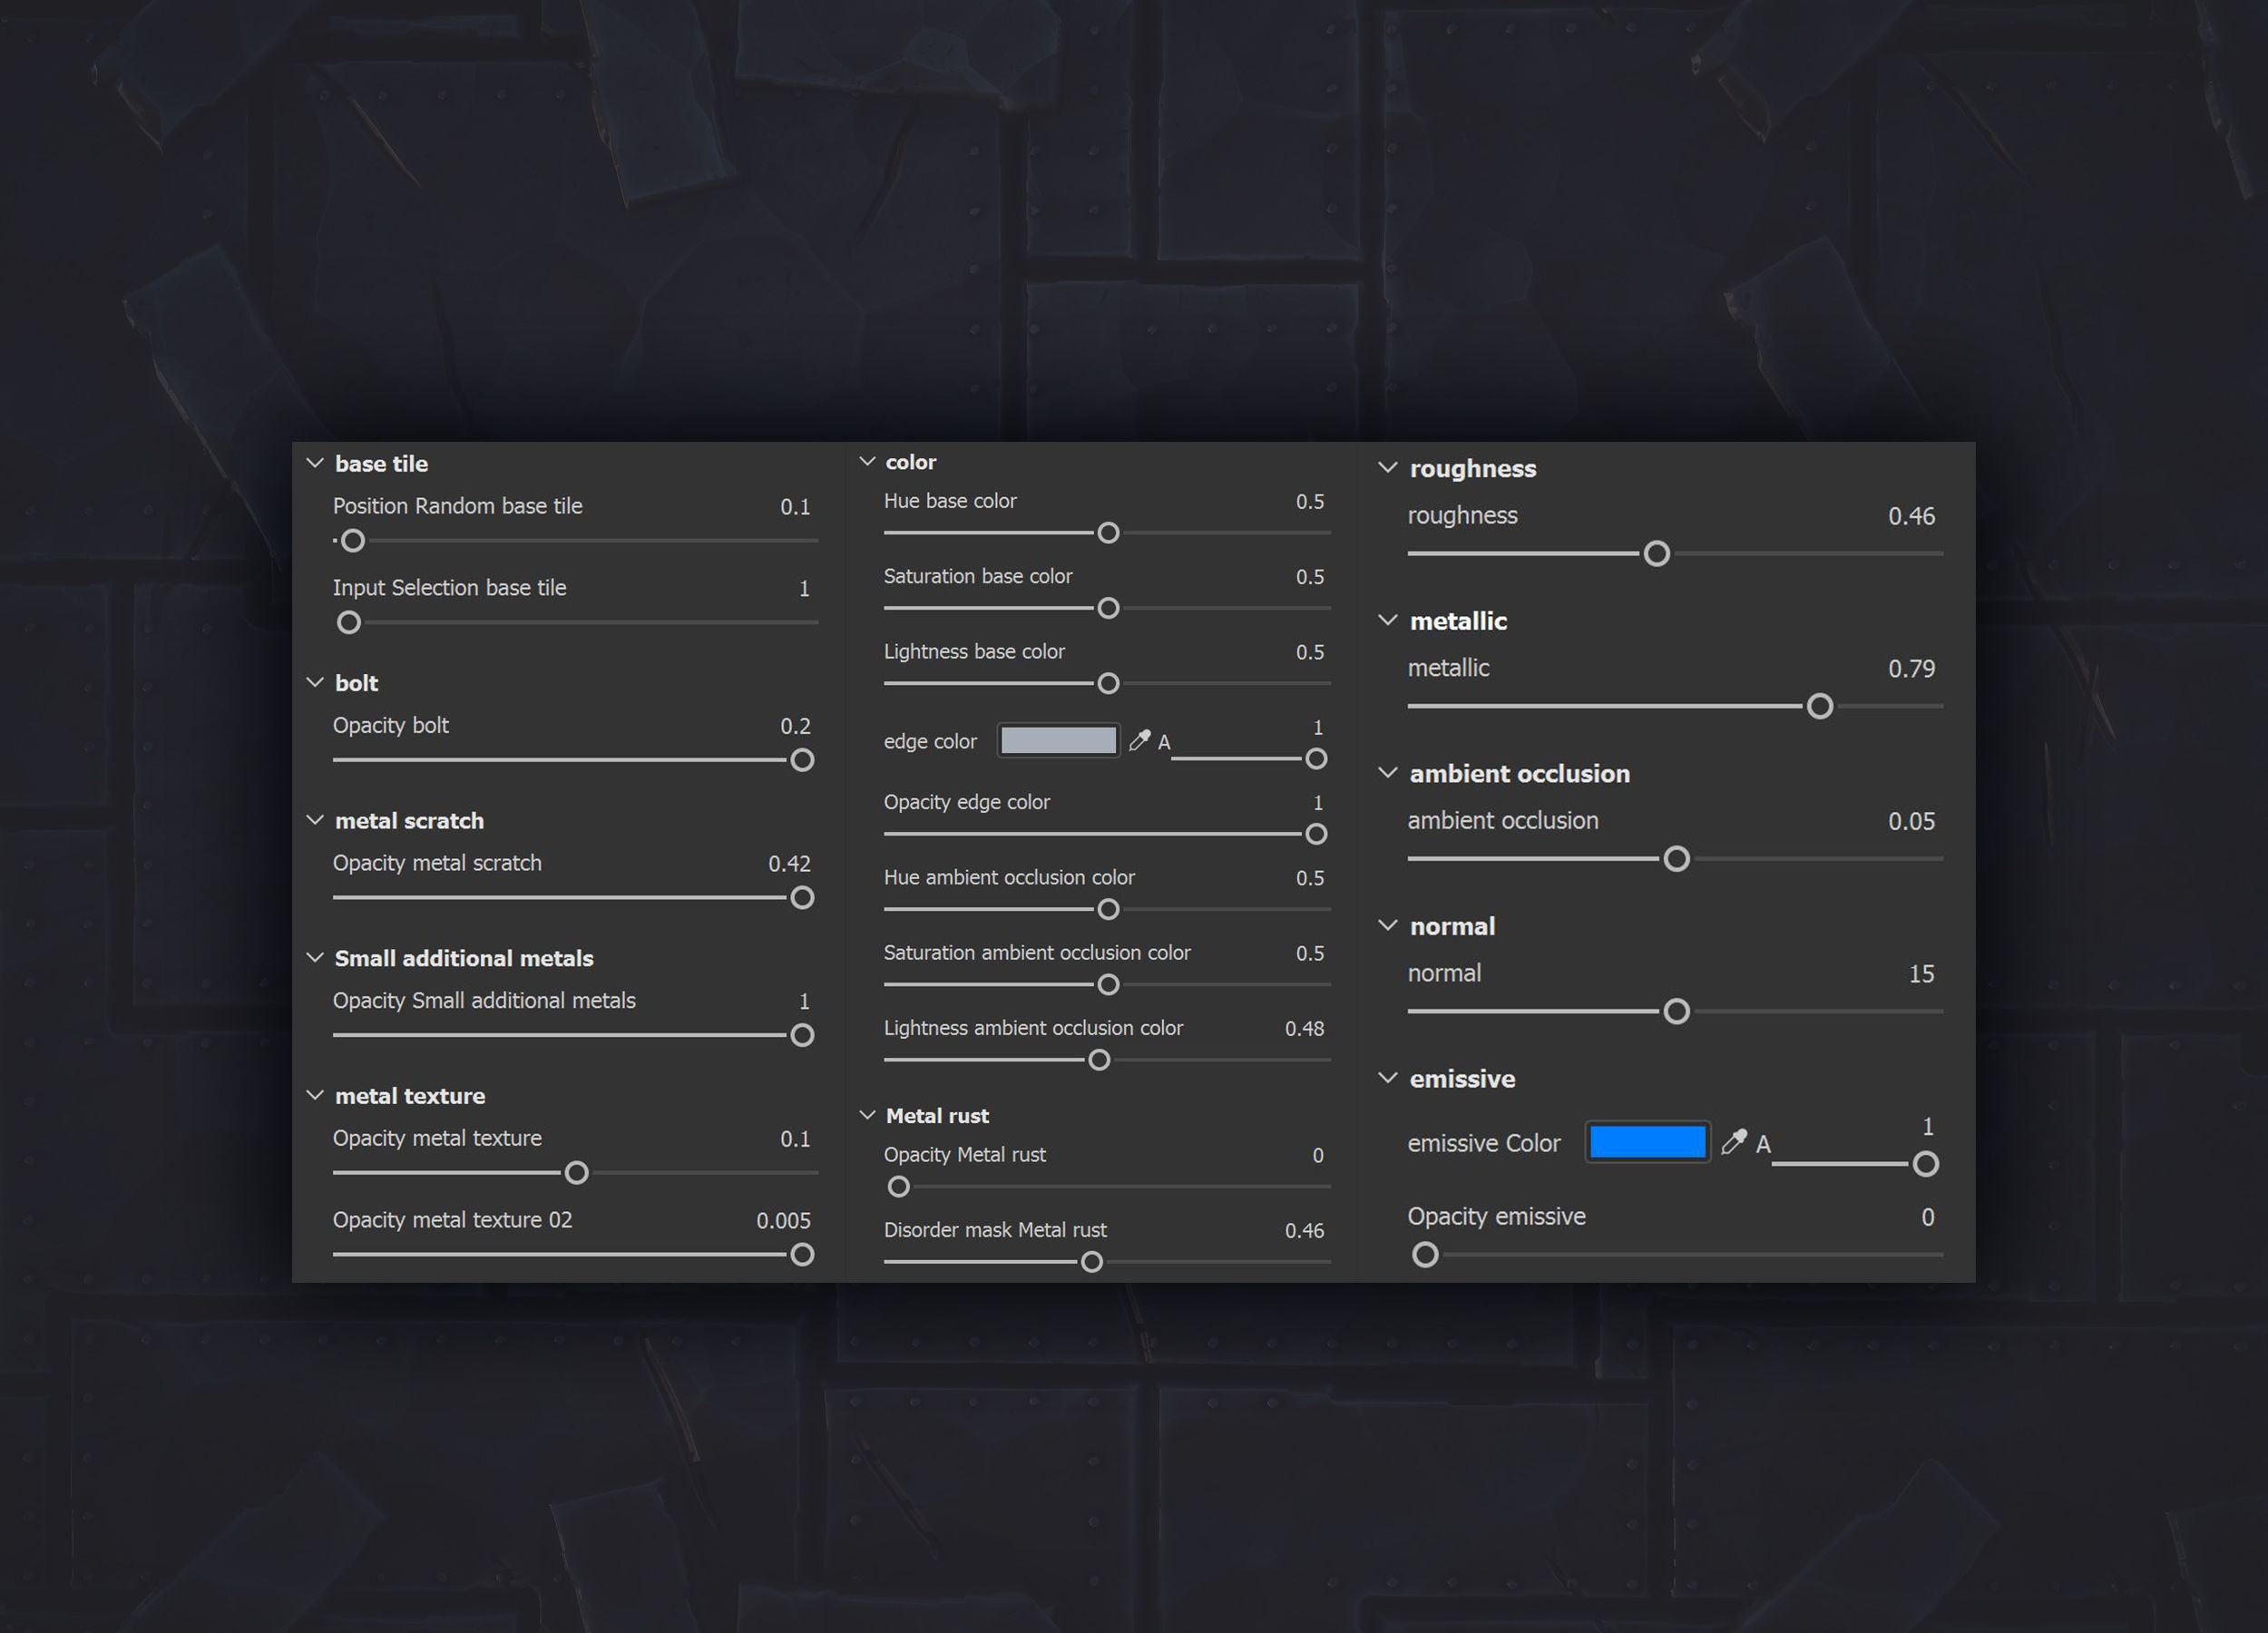Click the ambient occlusion value 0.05
This screenshot has width=2268, height=1633.
coord(1911,821)
